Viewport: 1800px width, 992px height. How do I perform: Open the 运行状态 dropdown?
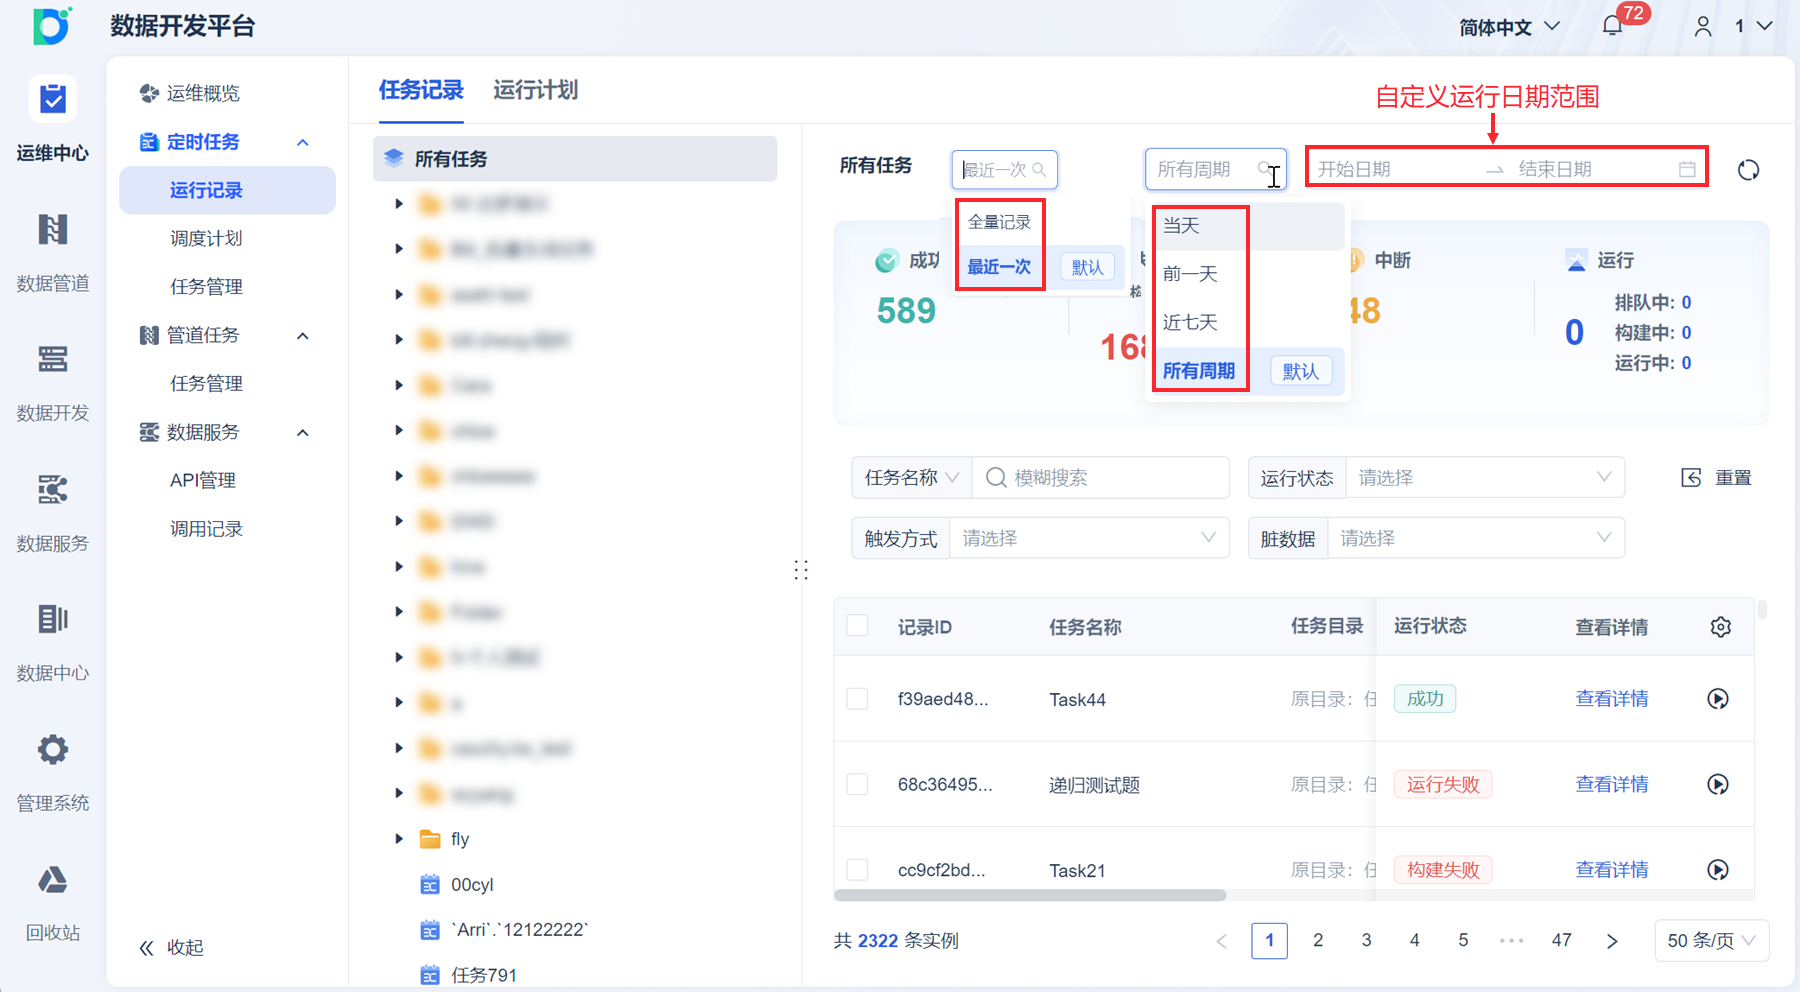(1485, 478)
